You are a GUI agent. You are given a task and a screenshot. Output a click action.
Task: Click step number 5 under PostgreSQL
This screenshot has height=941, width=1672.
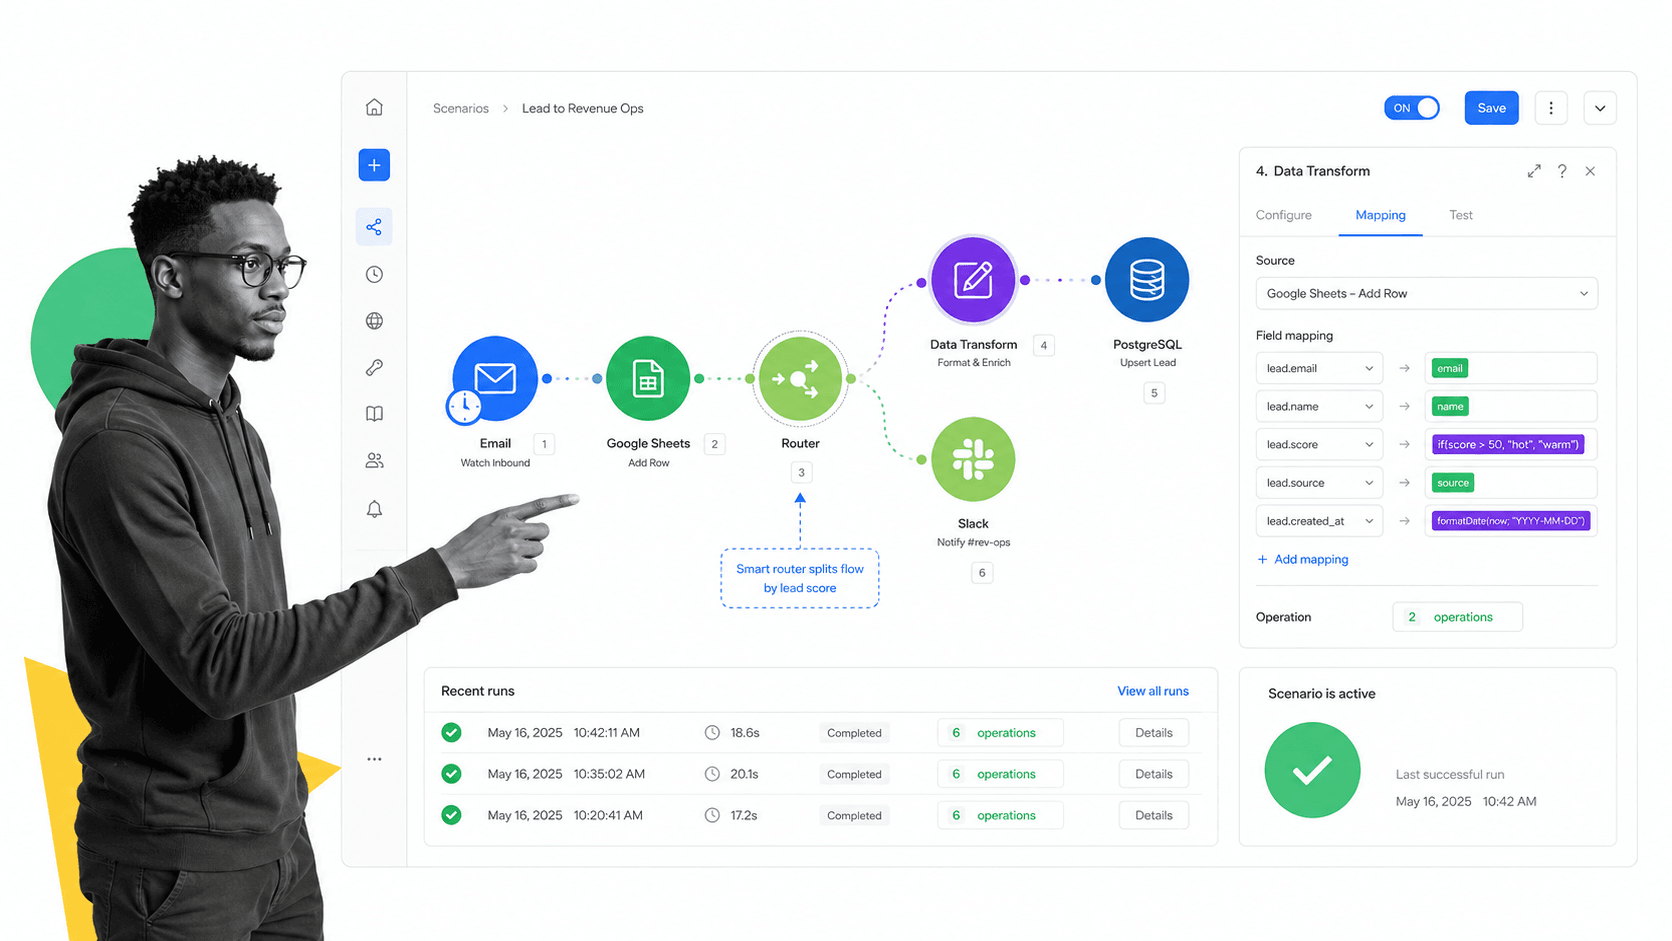(1154, 393)
